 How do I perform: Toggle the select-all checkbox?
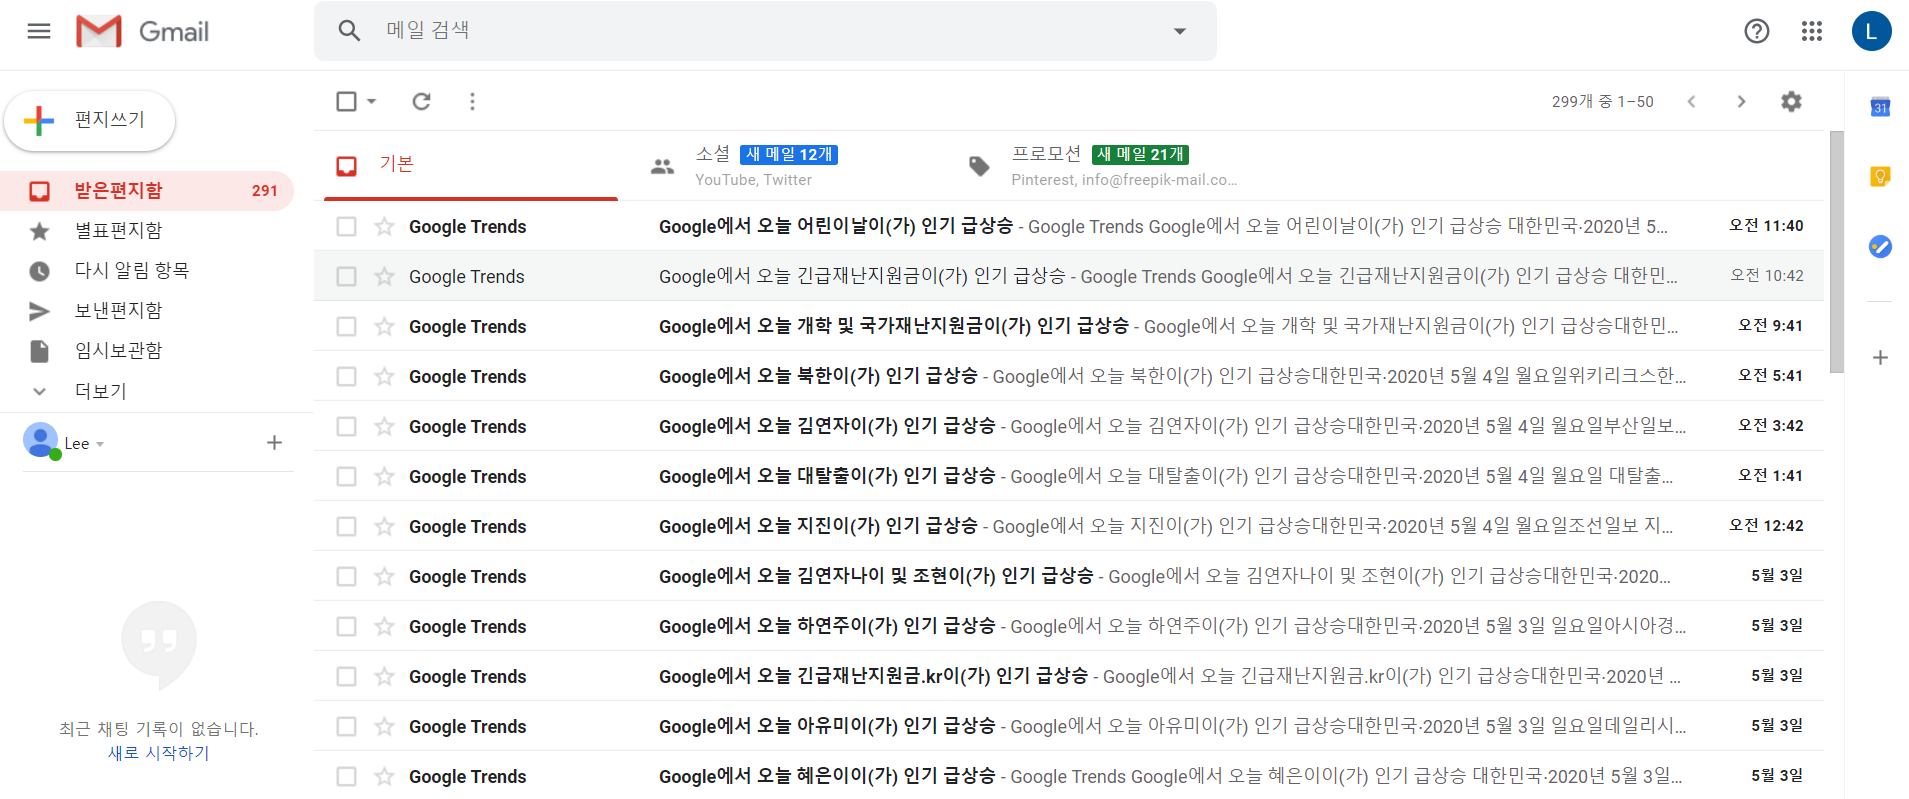[347, 101]
